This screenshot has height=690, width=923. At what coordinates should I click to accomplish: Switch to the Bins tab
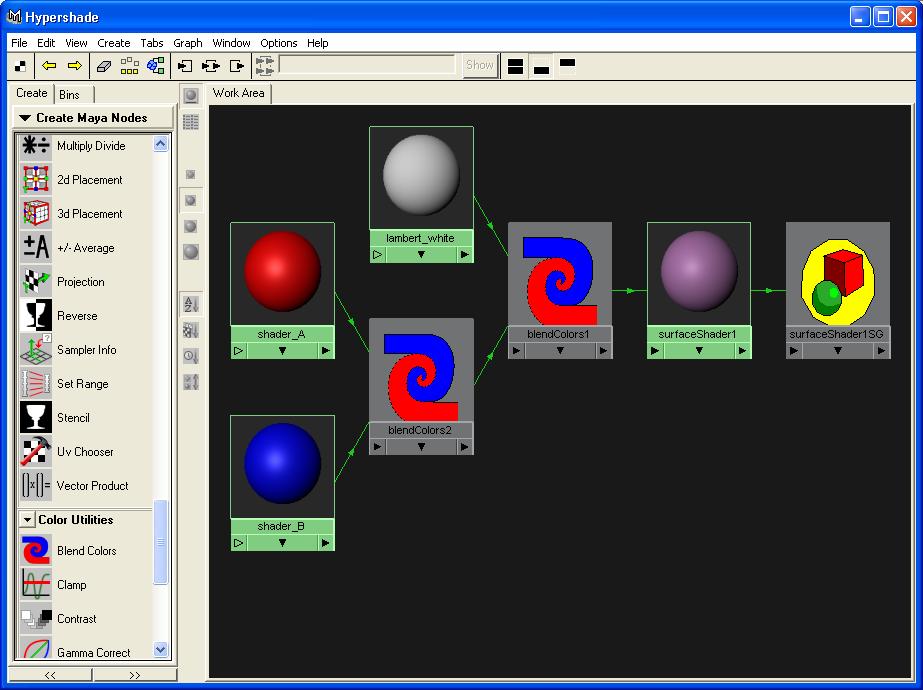(69, 94)
